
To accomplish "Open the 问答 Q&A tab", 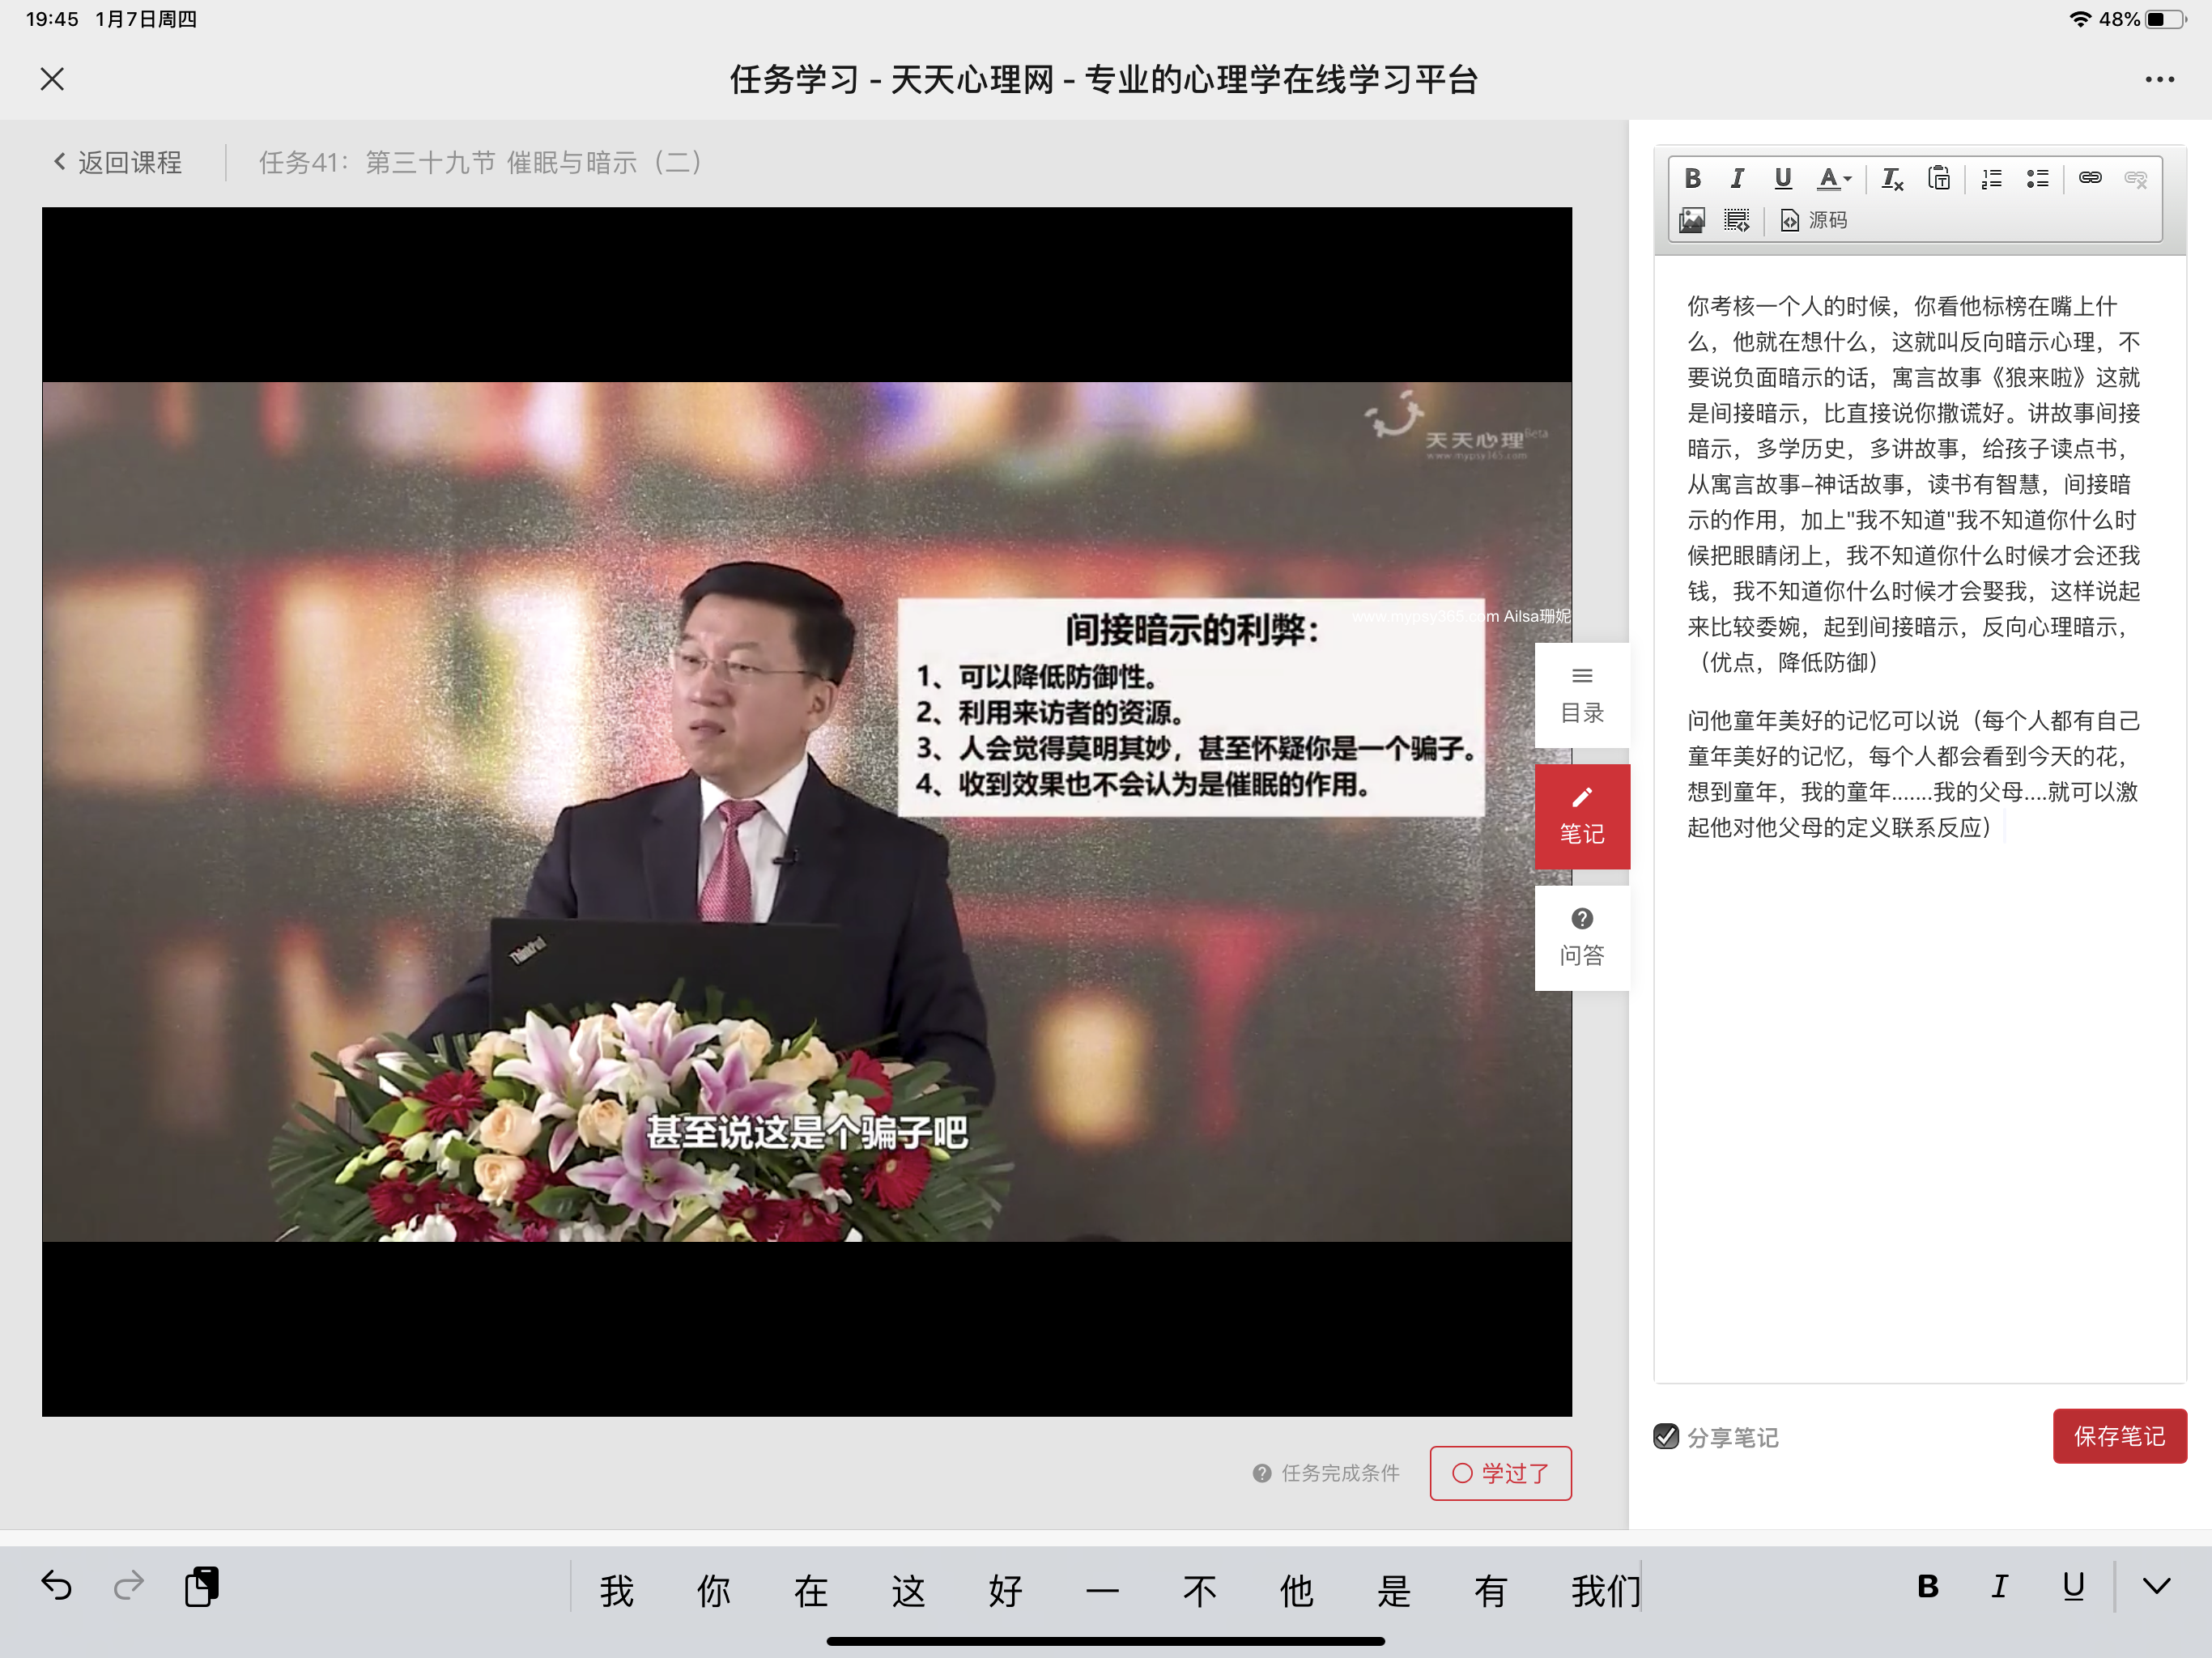I will coord(1582,937).
